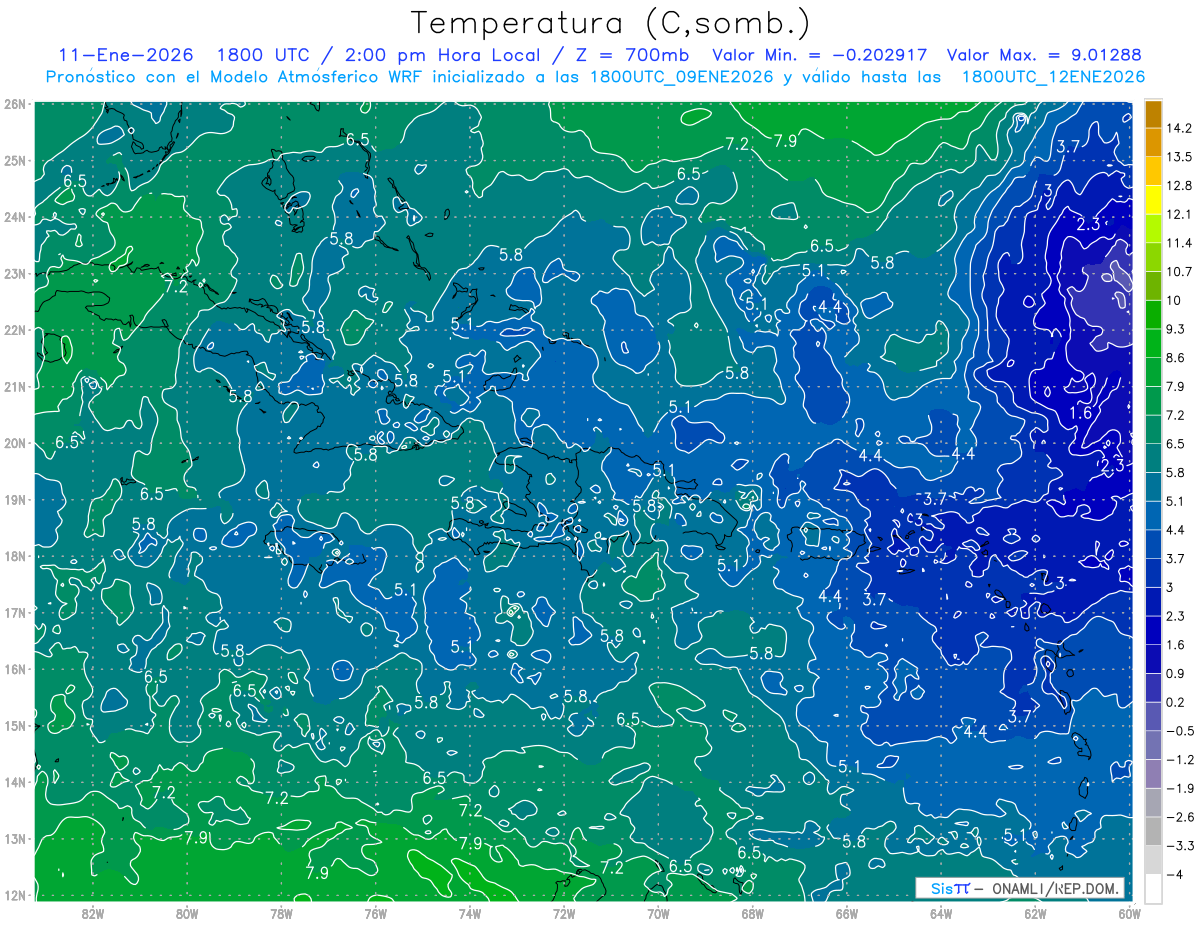Click the legend value "-0.5"
1200x927 pixels.
click(x=1179, y=731)
